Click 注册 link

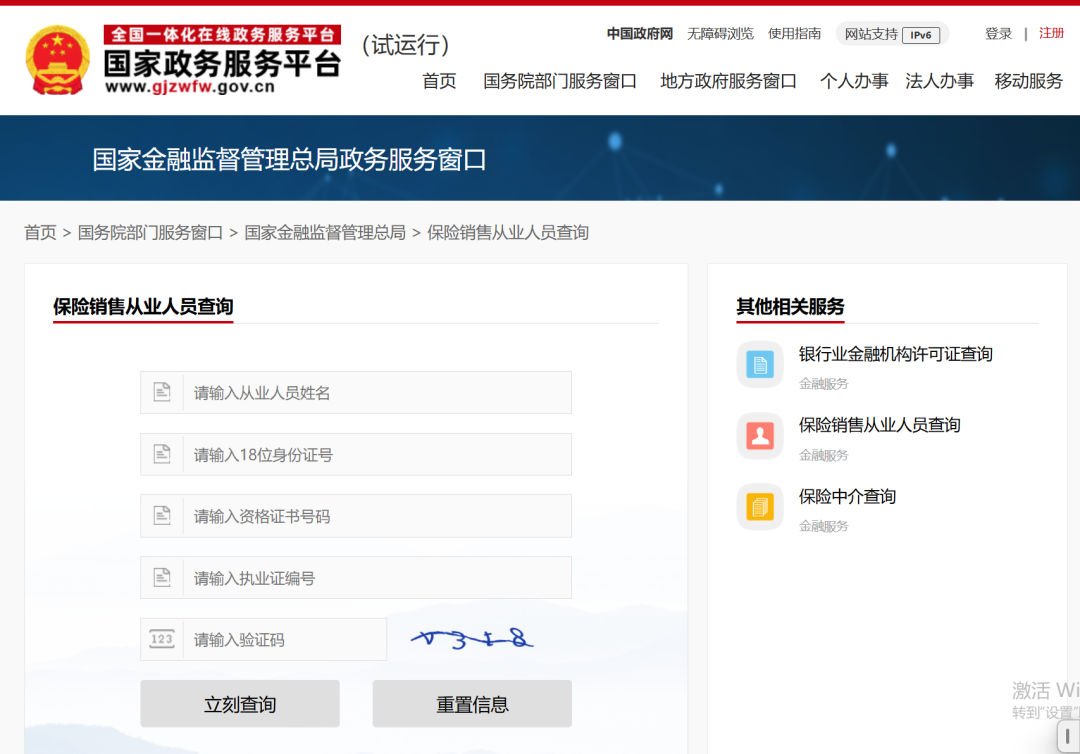1051,33
